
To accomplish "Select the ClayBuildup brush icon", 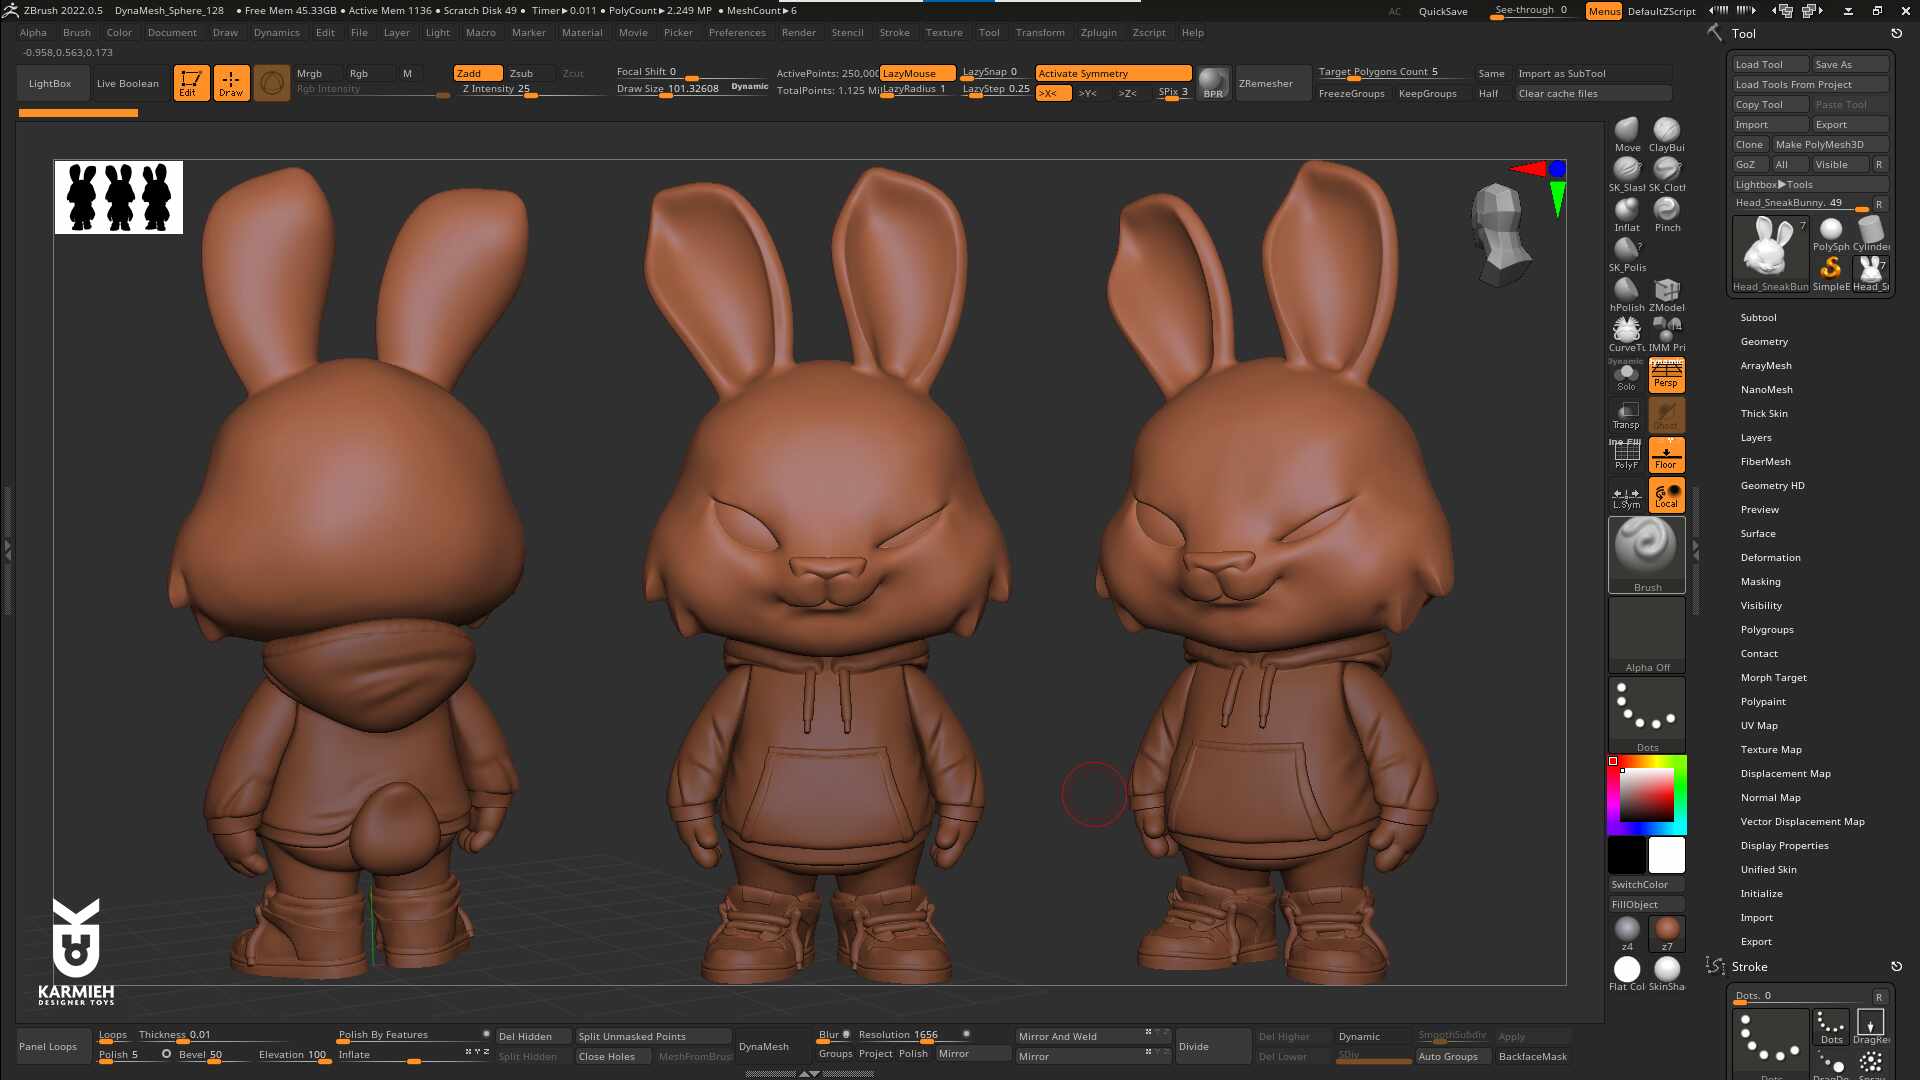I will point(1666,131).
